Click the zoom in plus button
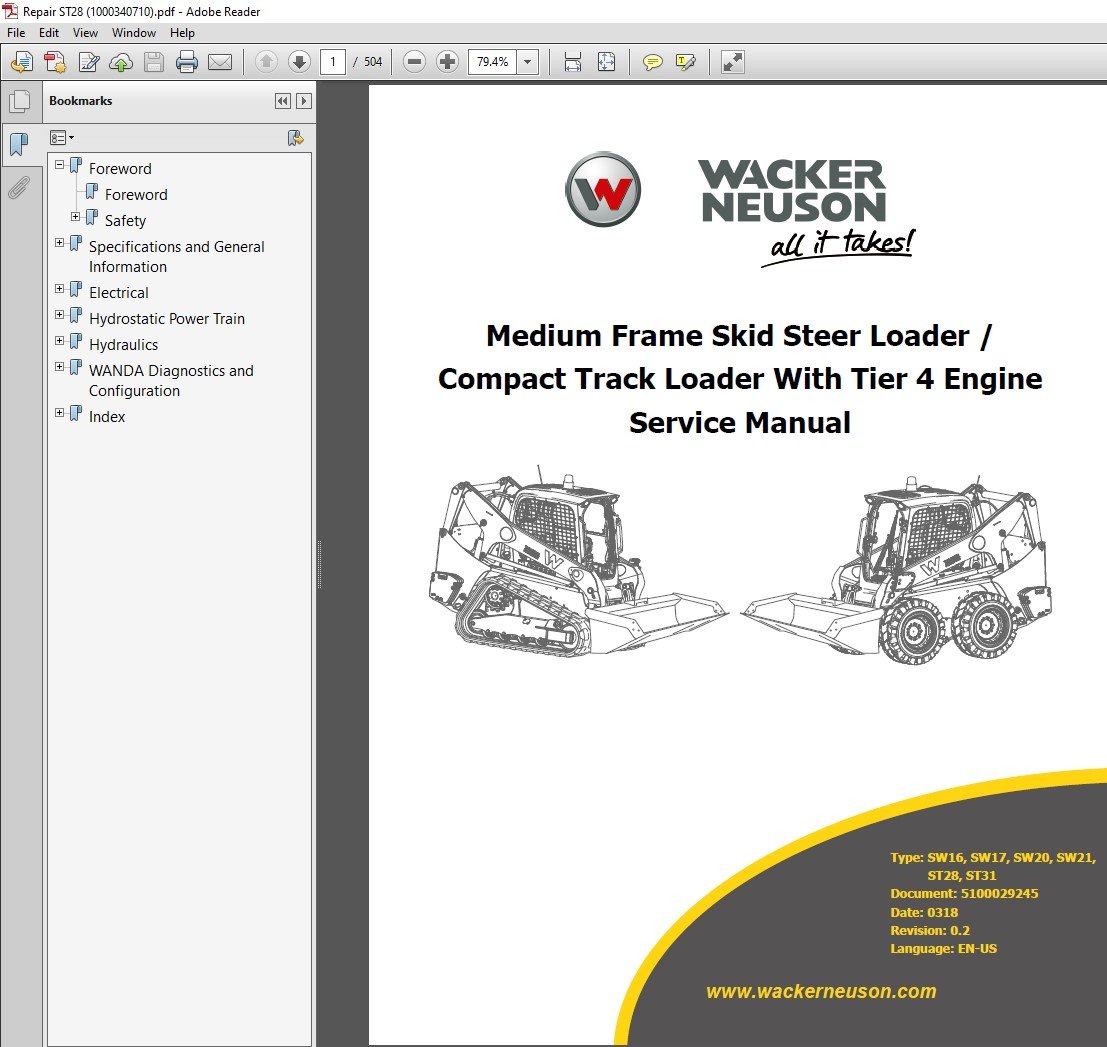This screenshot has height=1047, width=1107. pos(448,62)
